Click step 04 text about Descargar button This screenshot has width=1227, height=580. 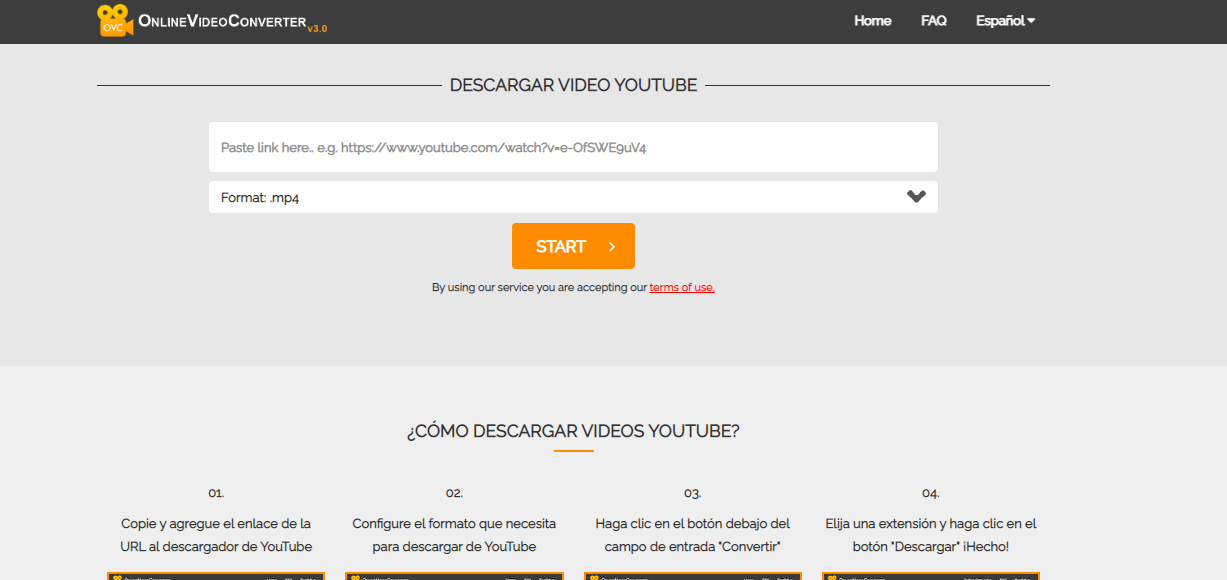click(931, 535)
